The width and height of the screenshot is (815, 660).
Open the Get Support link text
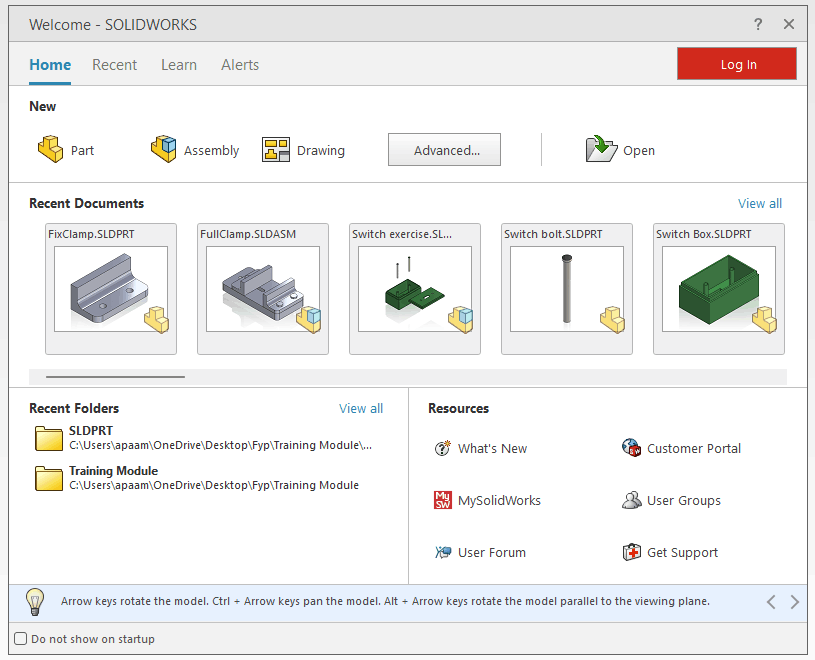(682, 552)
